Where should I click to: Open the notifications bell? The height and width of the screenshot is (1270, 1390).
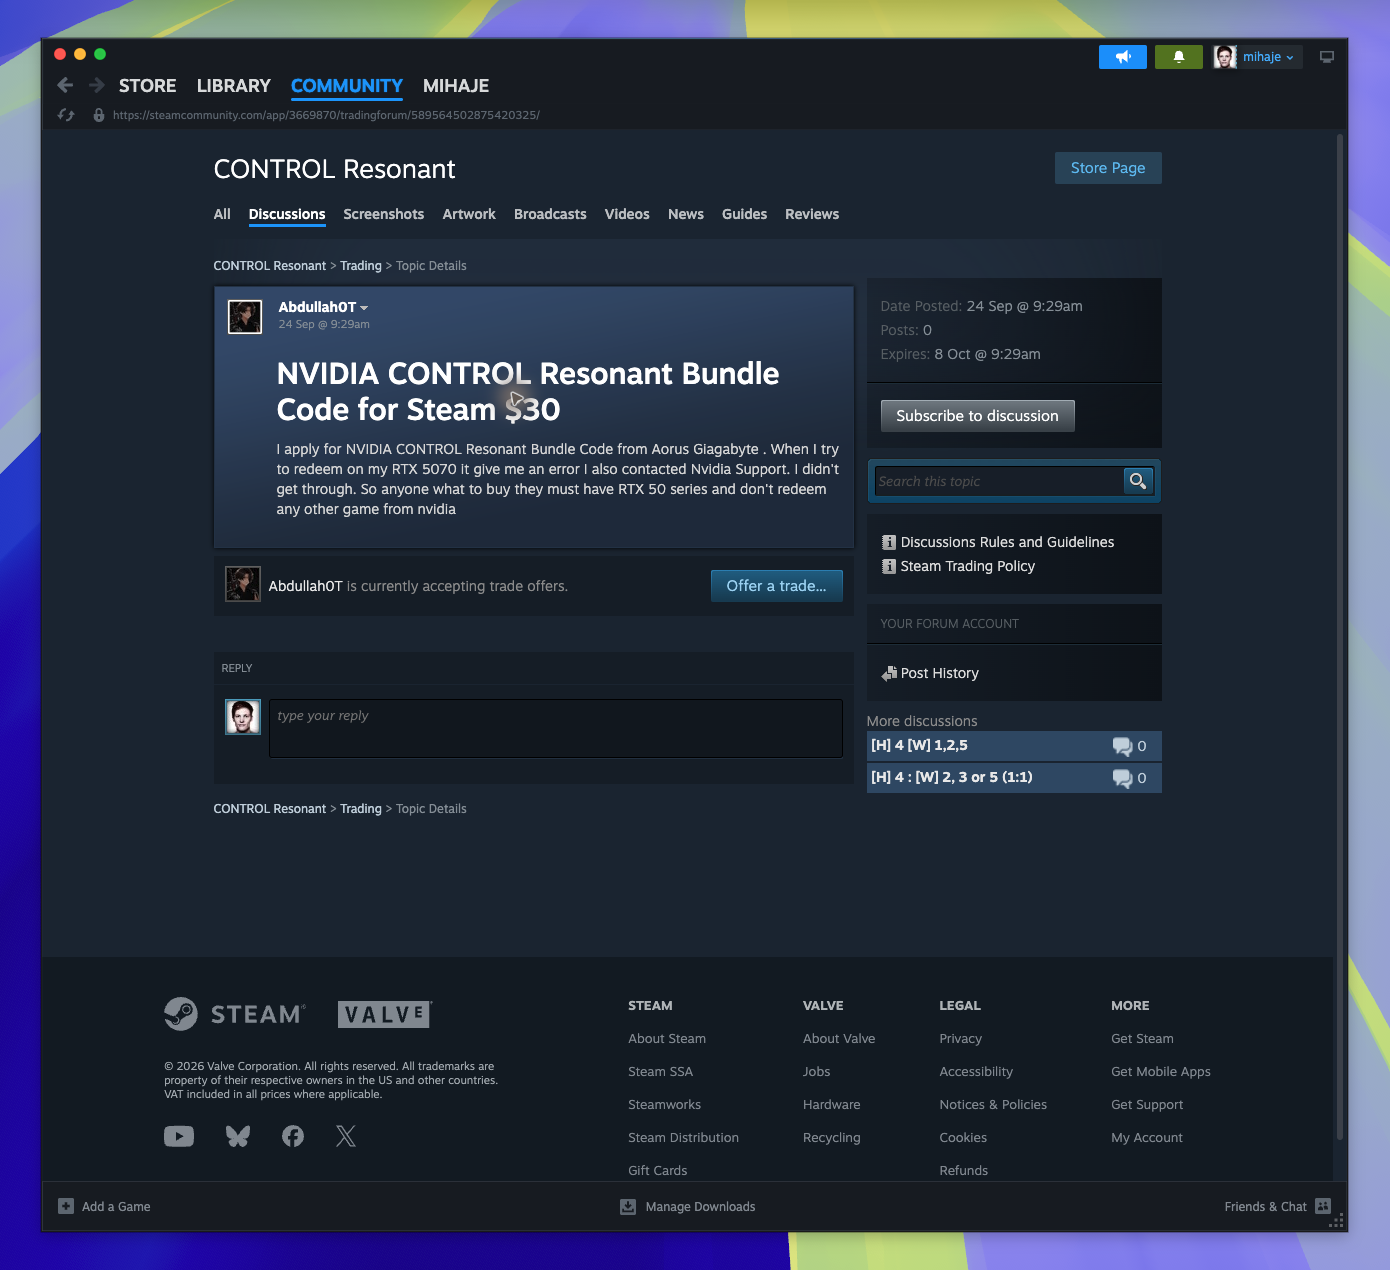[x=1179, y=57]
